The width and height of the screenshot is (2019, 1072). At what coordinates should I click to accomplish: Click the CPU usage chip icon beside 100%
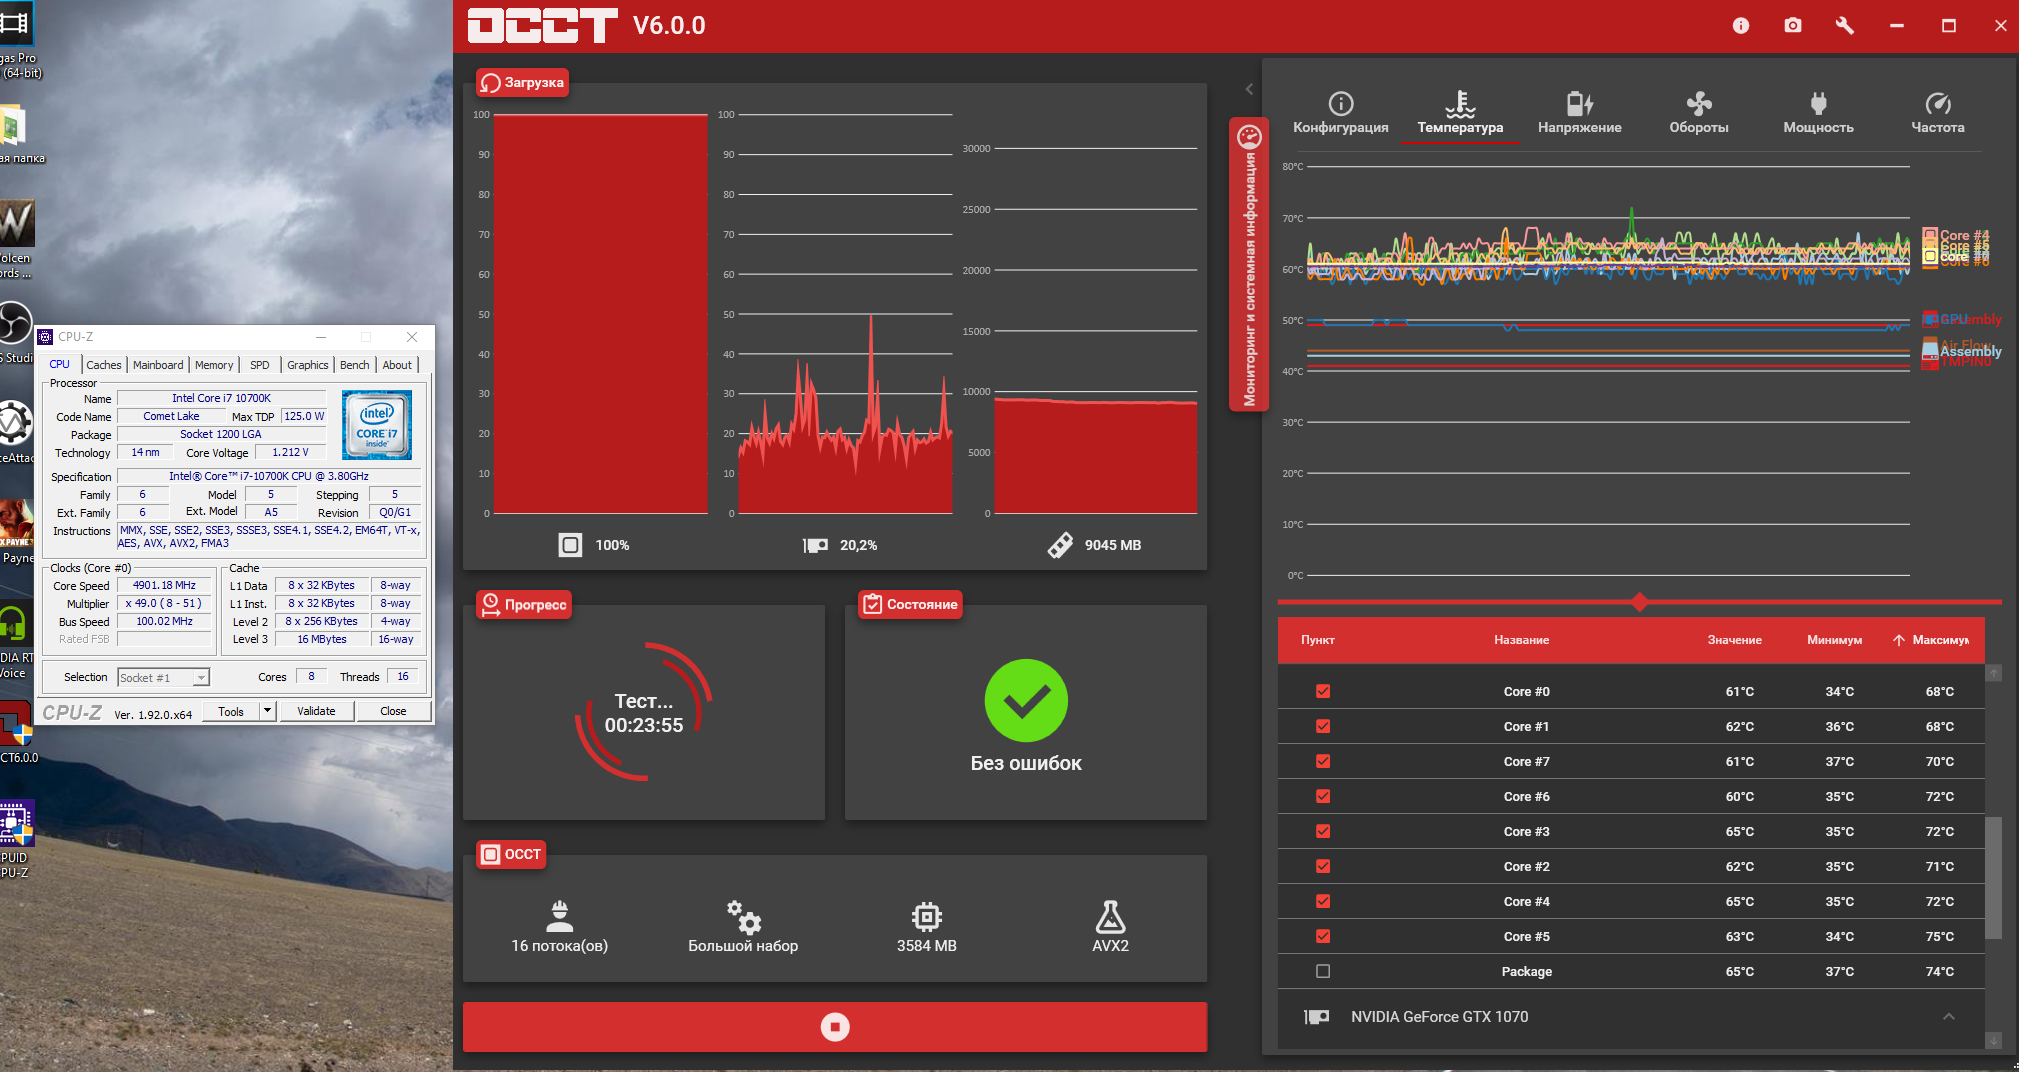(x=570, y=545)
